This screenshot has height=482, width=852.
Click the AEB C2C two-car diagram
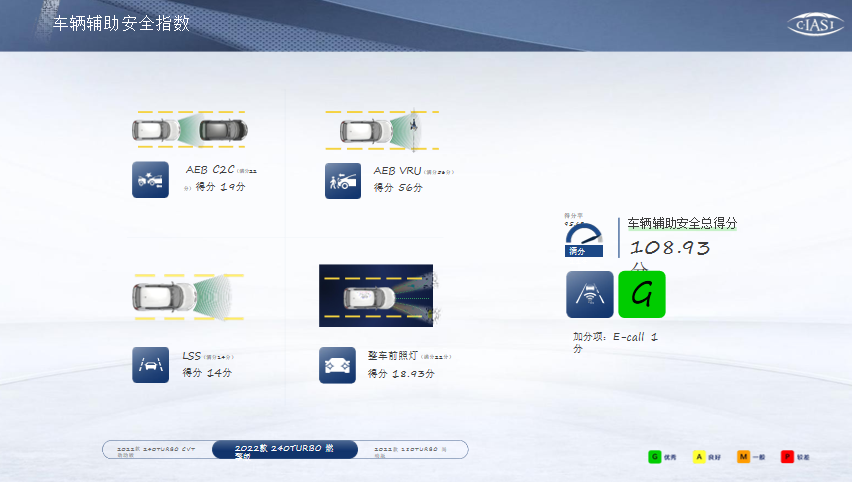pyautogui.click(x=190, y=130)
